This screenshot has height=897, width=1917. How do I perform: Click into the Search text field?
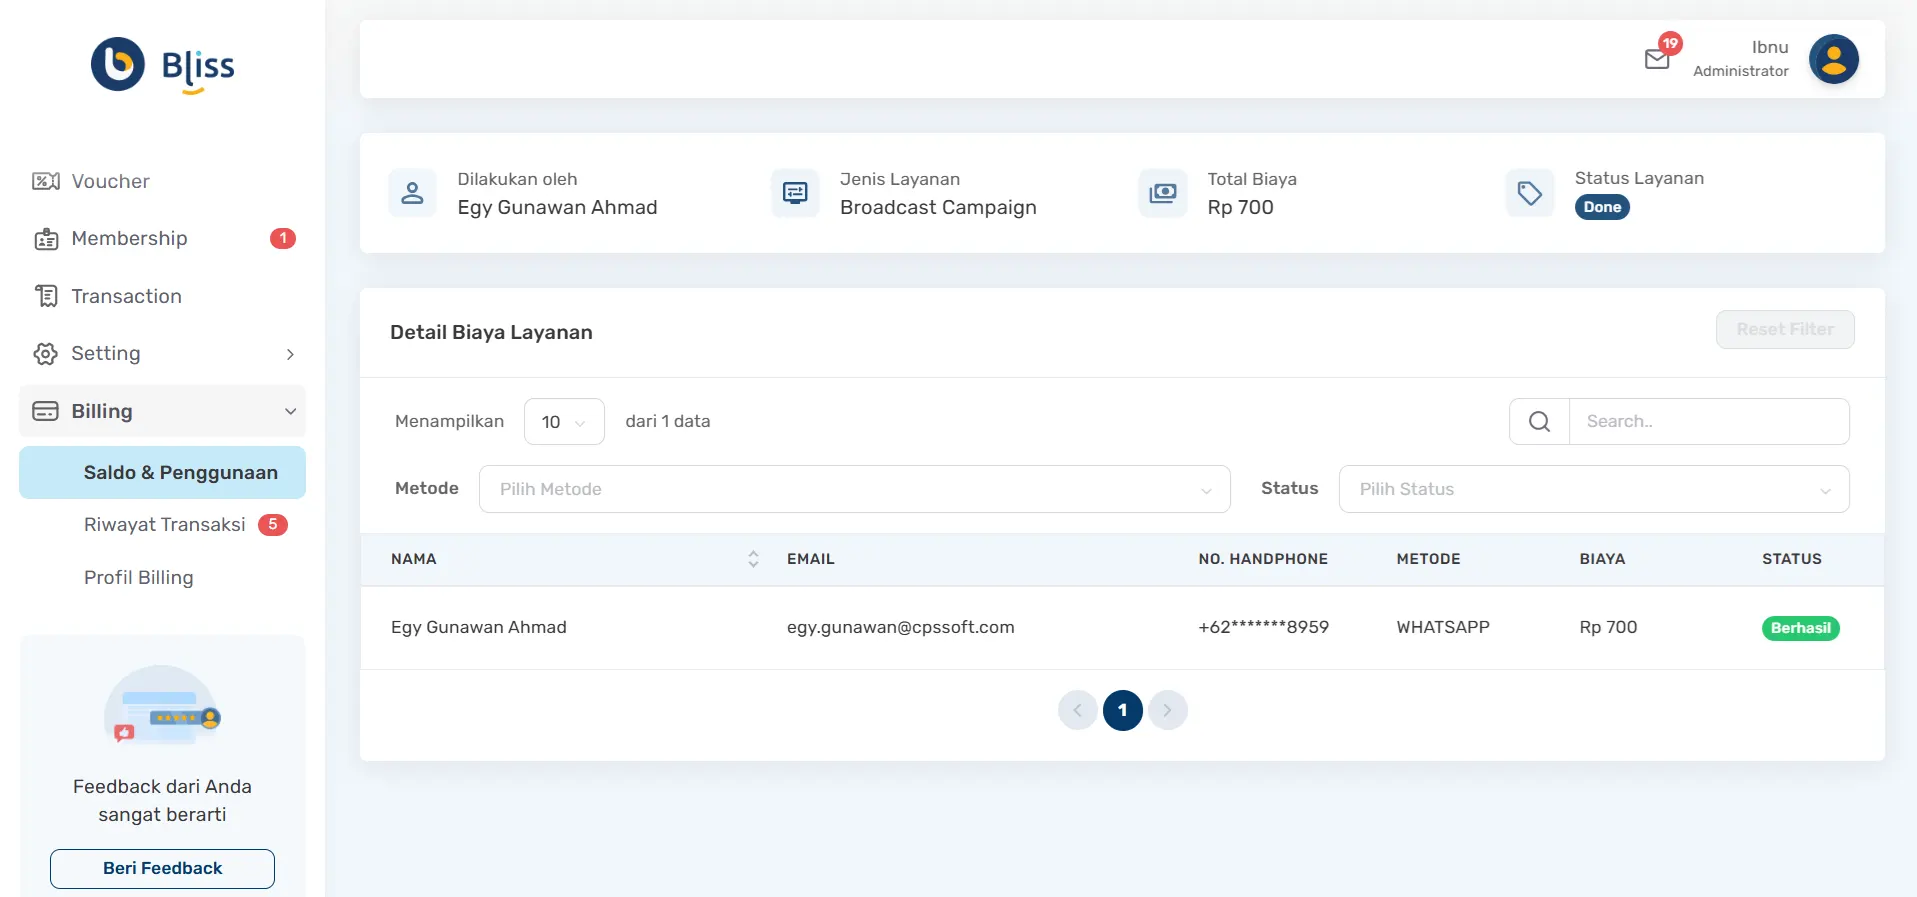pos(1708,422)
